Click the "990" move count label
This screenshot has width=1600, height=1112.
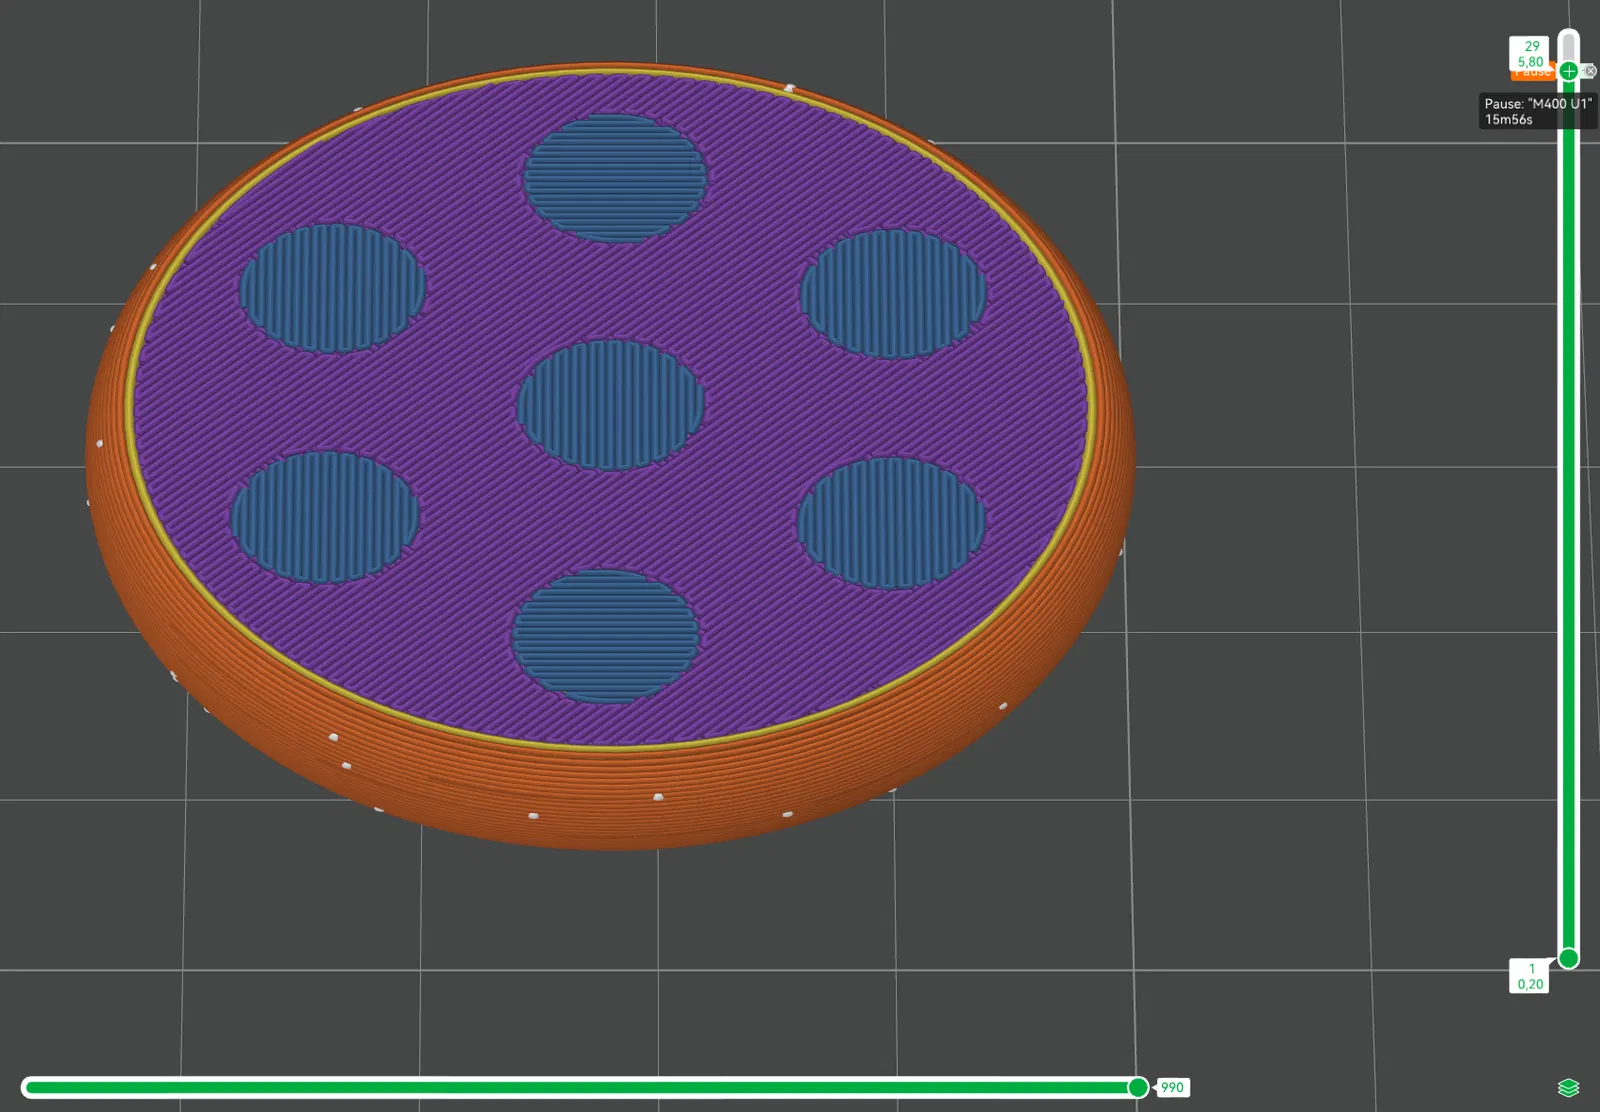[x=1172, y=1087]
